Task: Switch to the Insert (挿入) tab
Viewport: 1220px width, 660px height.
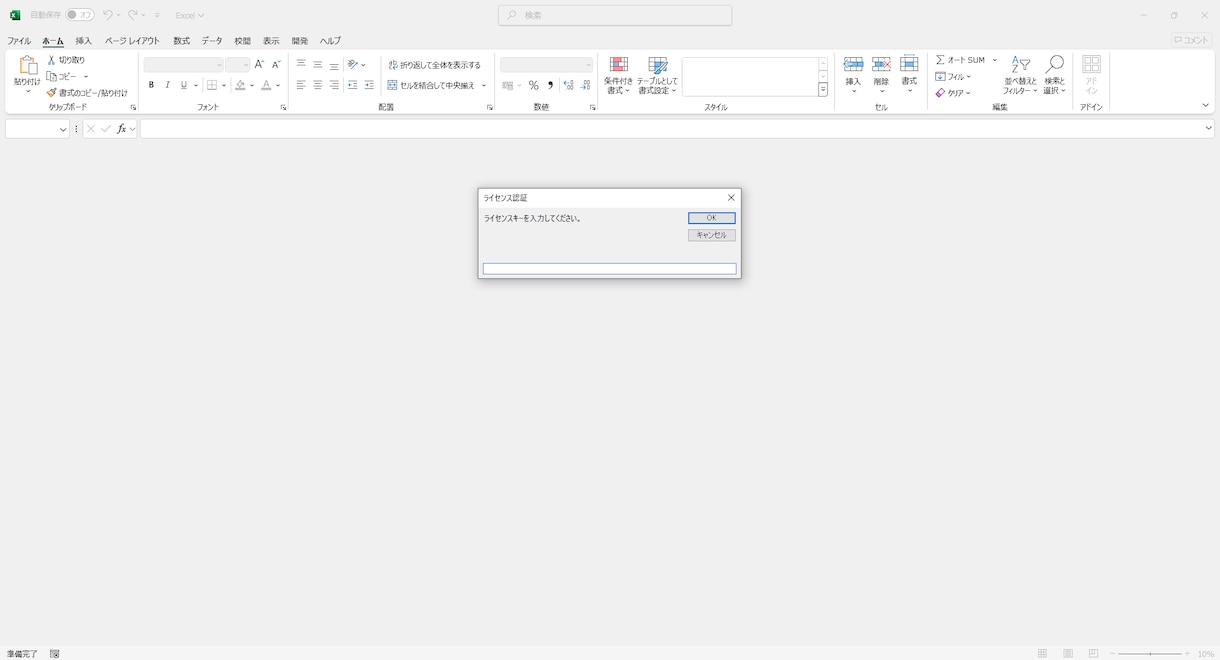Action: point(84,41)
